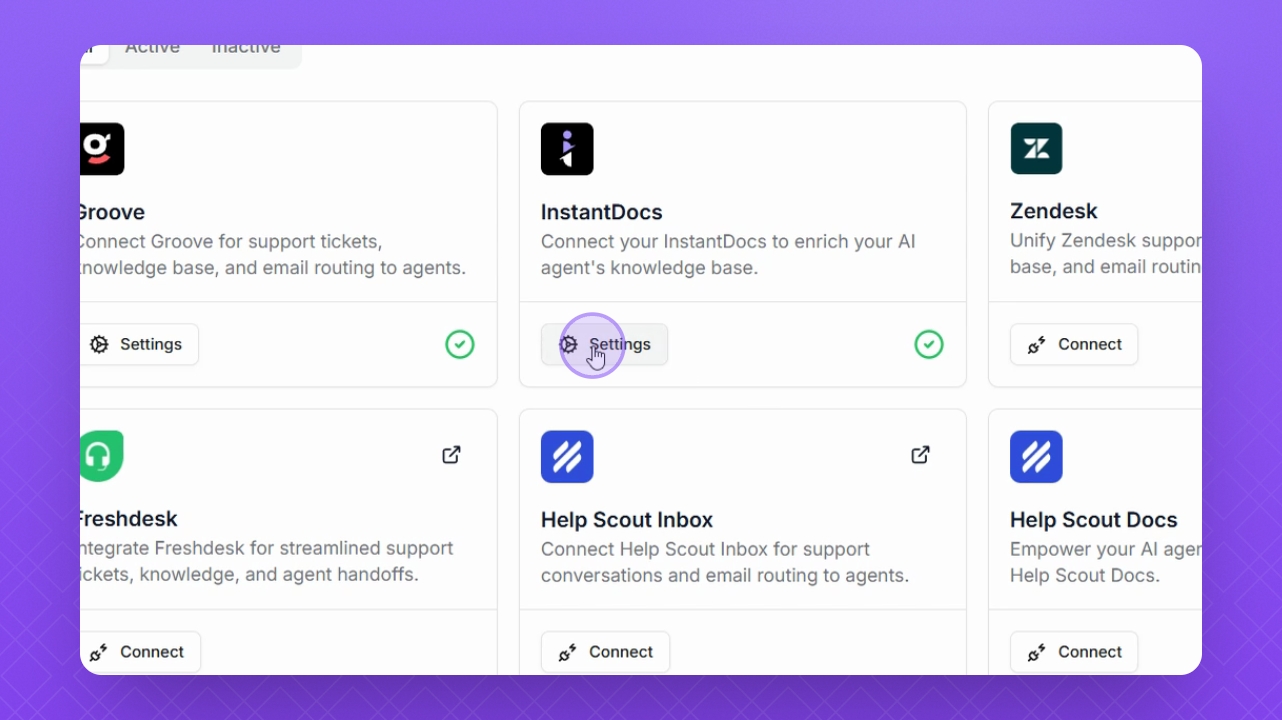Screen dimensions: 1282x720
Task: Click the Help Scout Inbox logo
Action: [x=567, y=456]
